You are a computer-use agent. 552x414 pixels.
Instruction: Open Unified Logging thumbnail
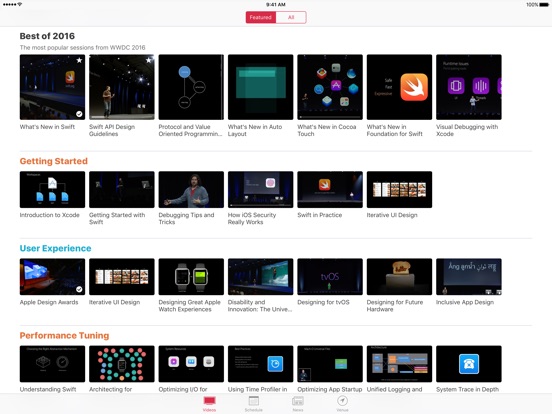(399, 364)
